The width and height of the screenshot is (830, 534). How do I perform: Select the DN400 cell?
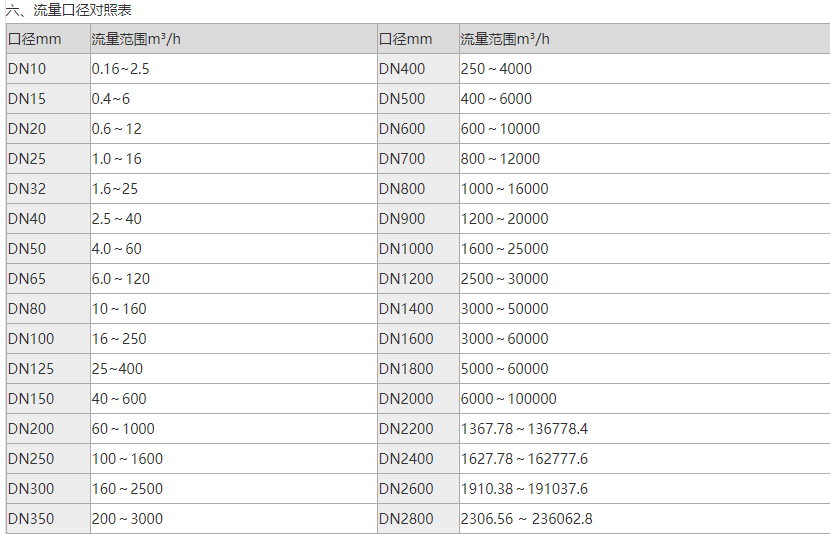point(402,69)
